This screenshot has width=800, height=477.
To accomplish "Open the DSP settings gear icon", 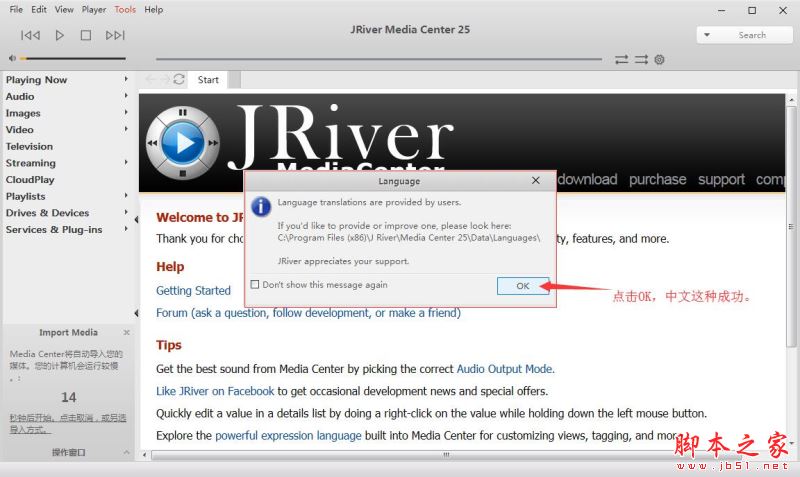I will 659,60.
